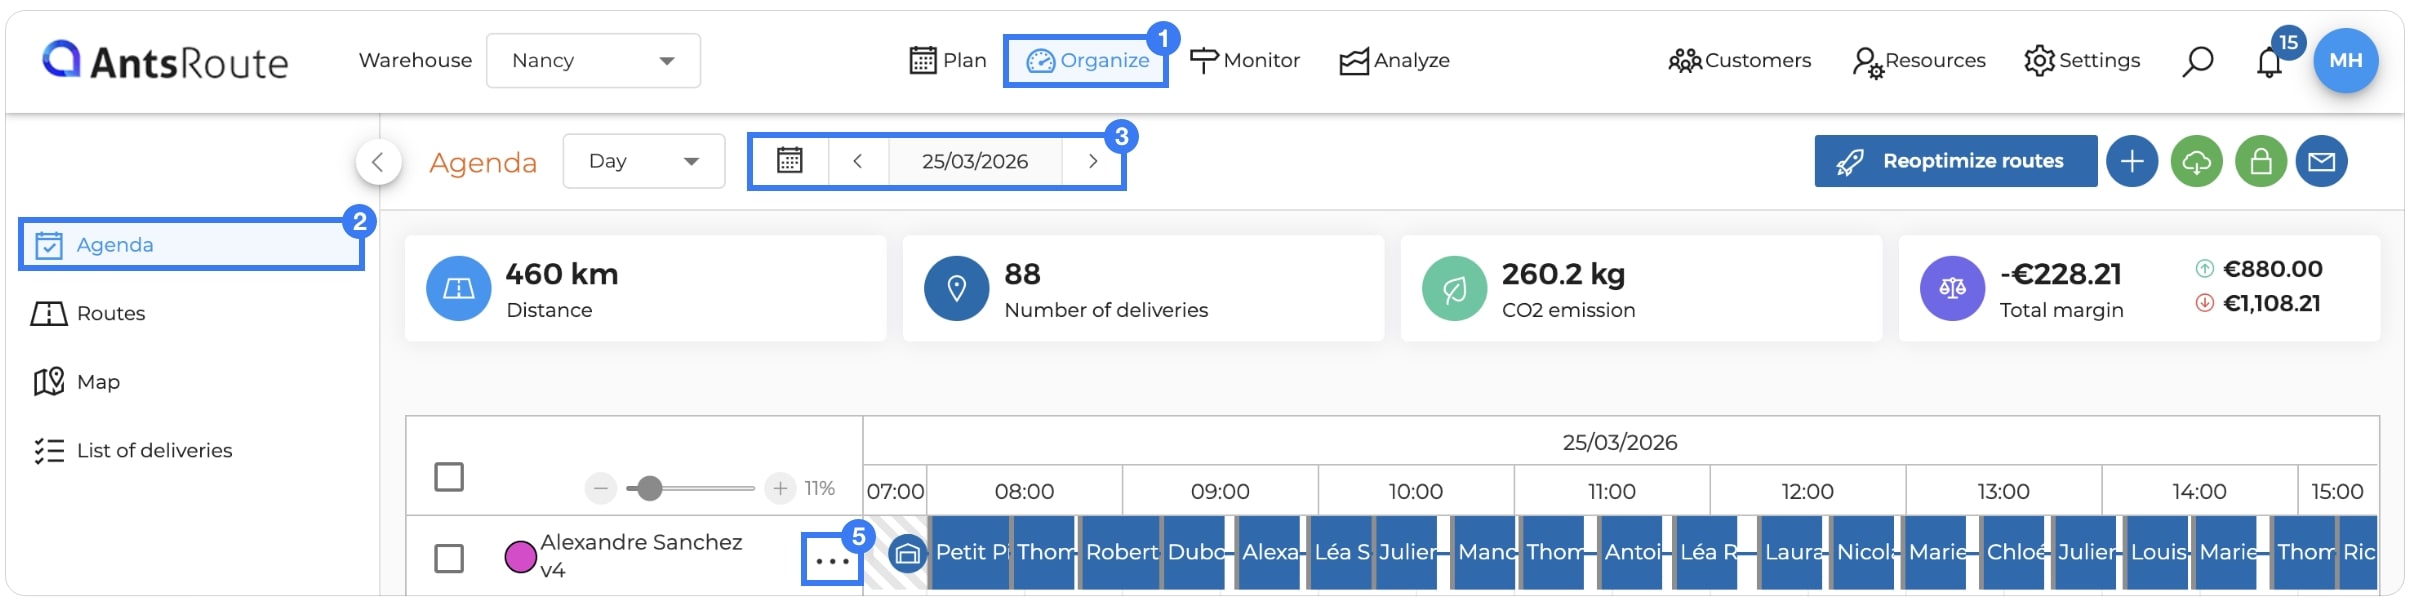The image size is (2410, 606).
Task: Select the Alexa delivery block
Action: (x=1269, y=552)
